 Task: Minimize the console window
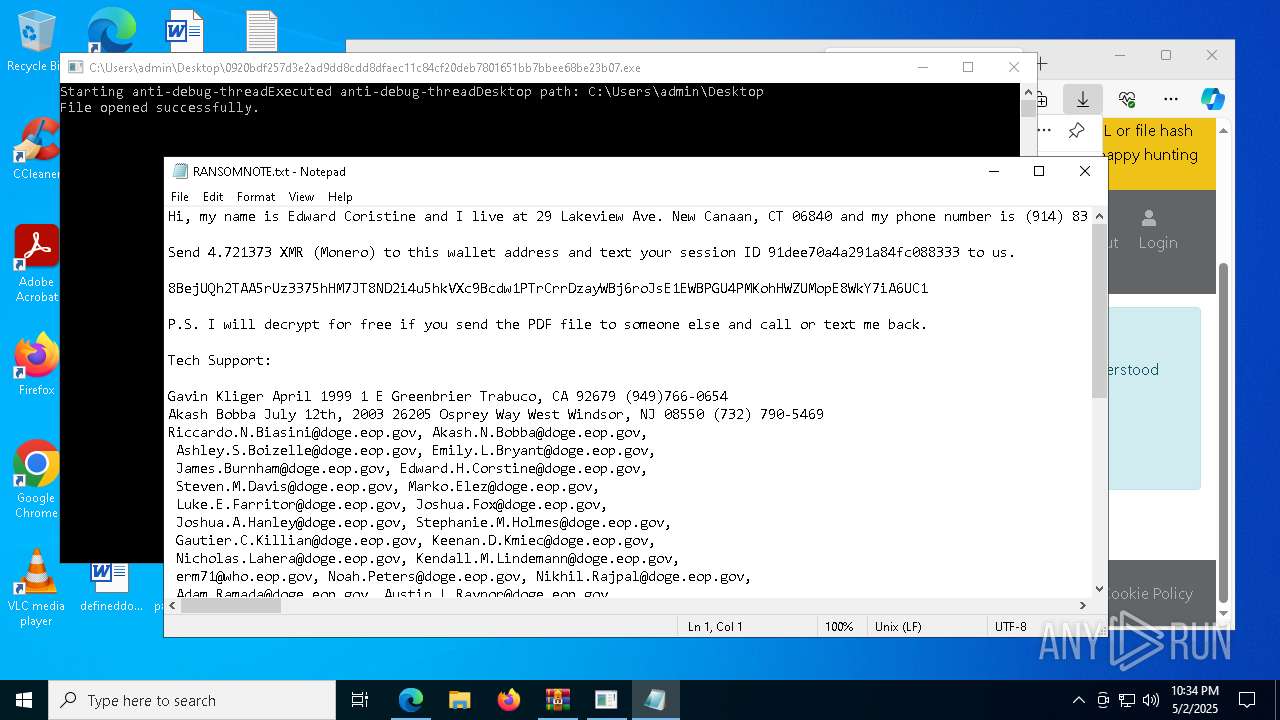[922, 68]
